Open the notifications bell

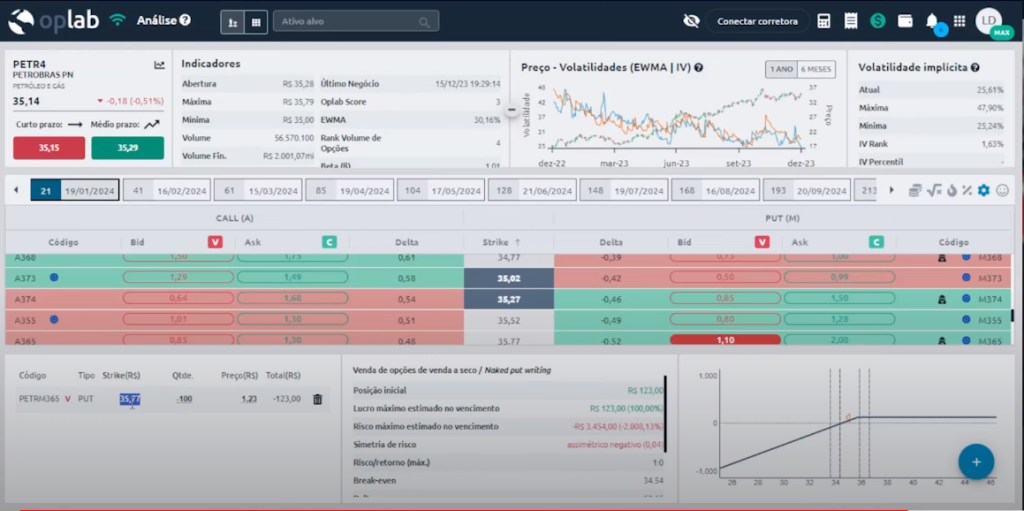pos(932,21)
